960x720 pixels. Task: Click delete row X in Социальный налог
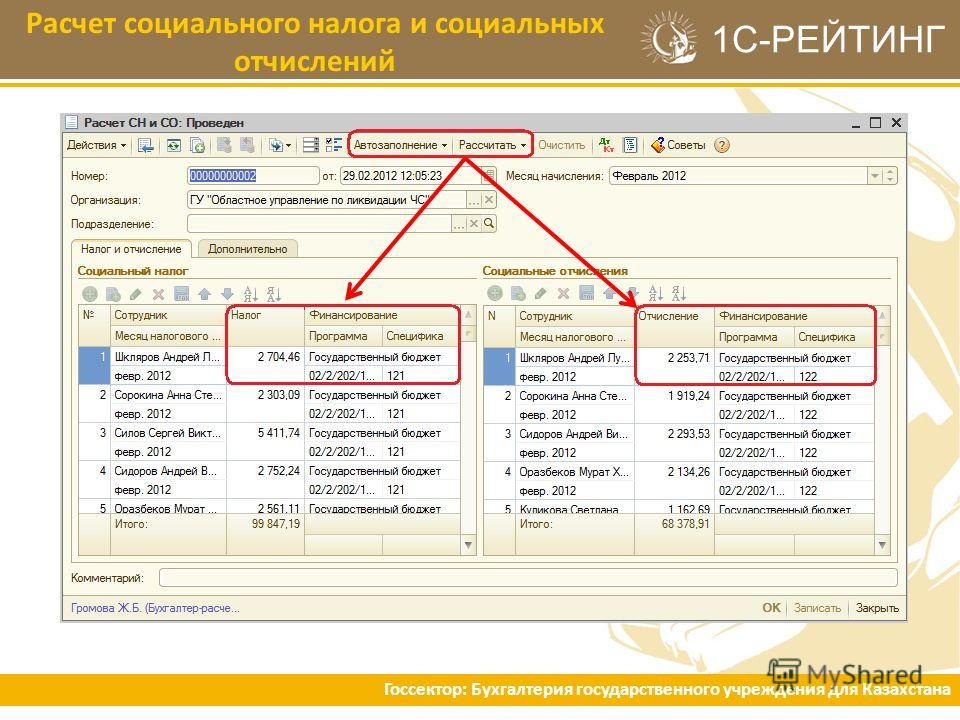pyautogui.click(x=158, y=294)
